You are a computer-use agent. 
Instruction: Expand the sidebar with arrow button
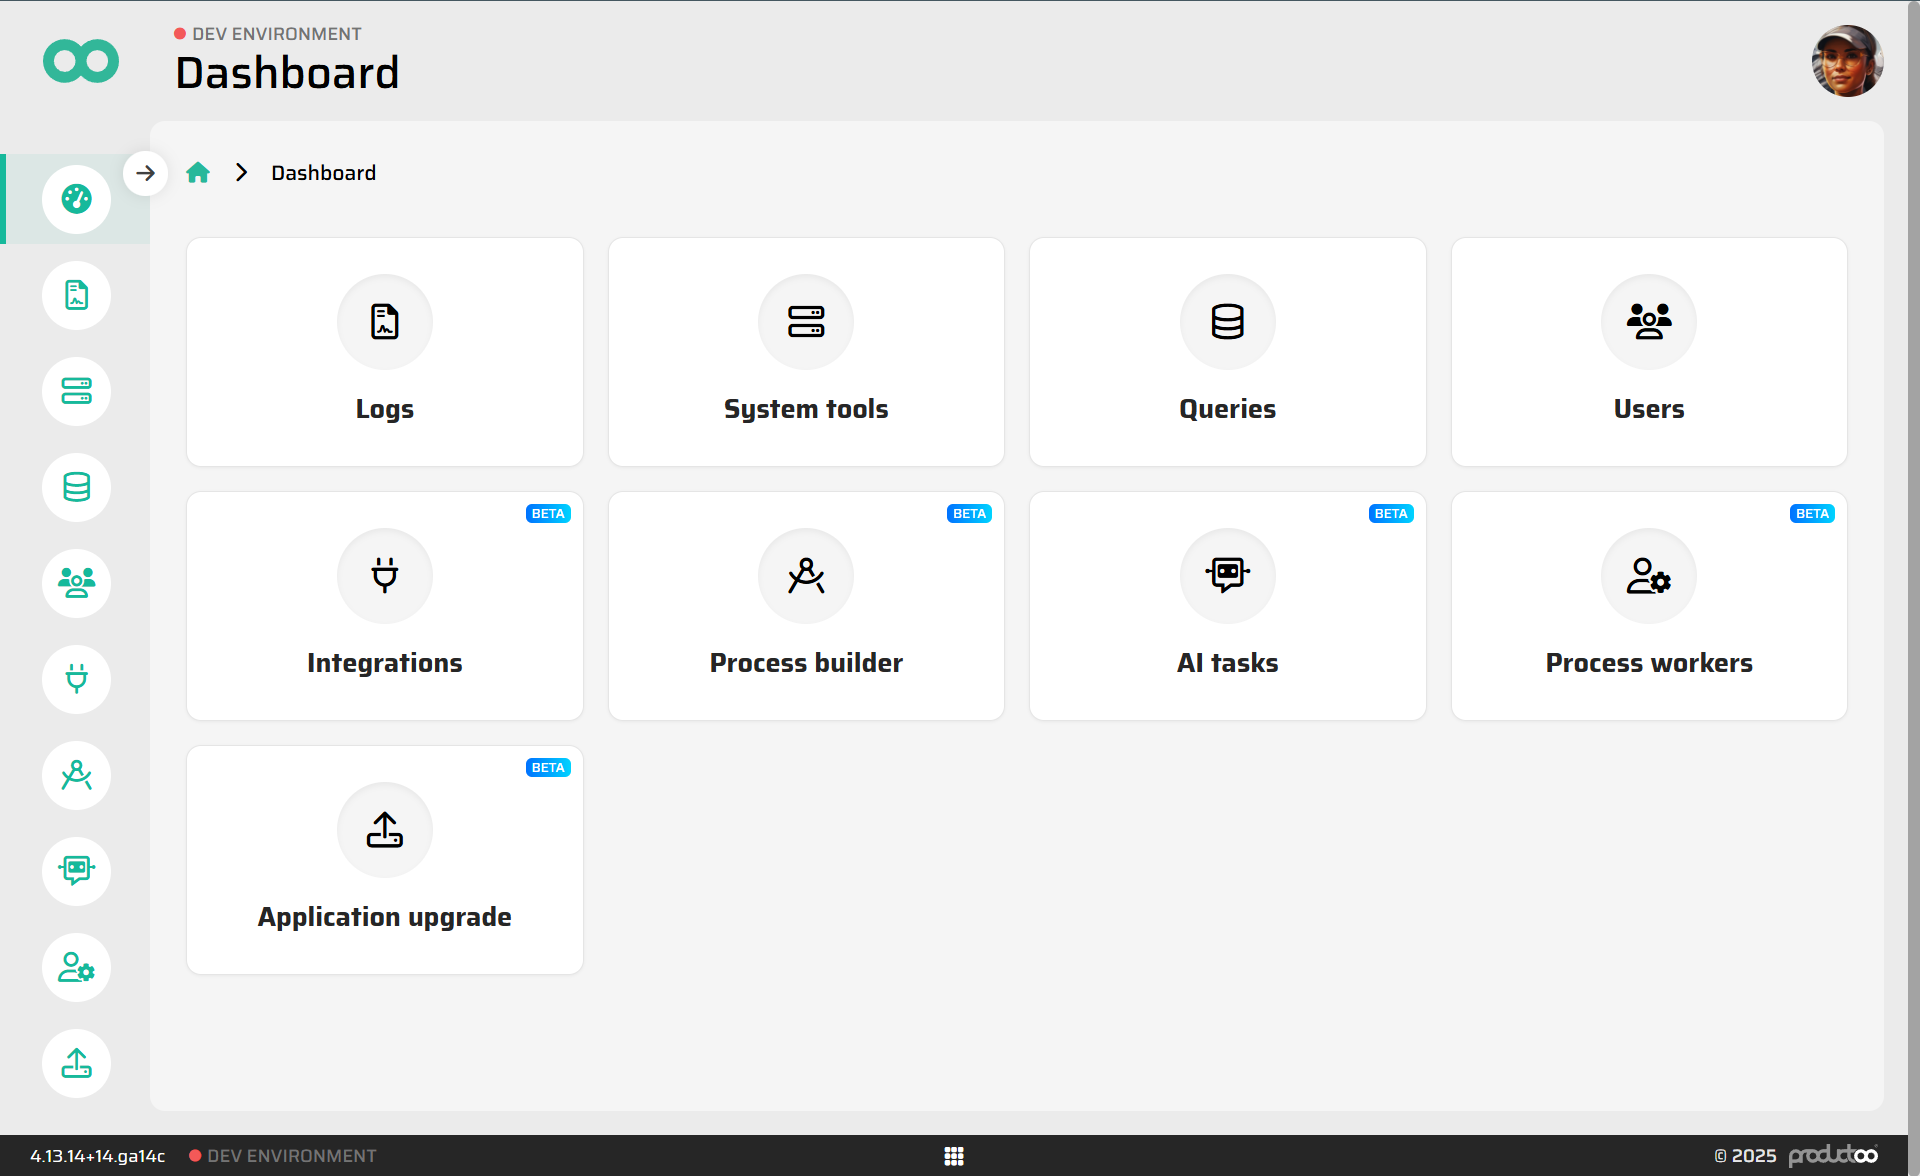point(146,173)
